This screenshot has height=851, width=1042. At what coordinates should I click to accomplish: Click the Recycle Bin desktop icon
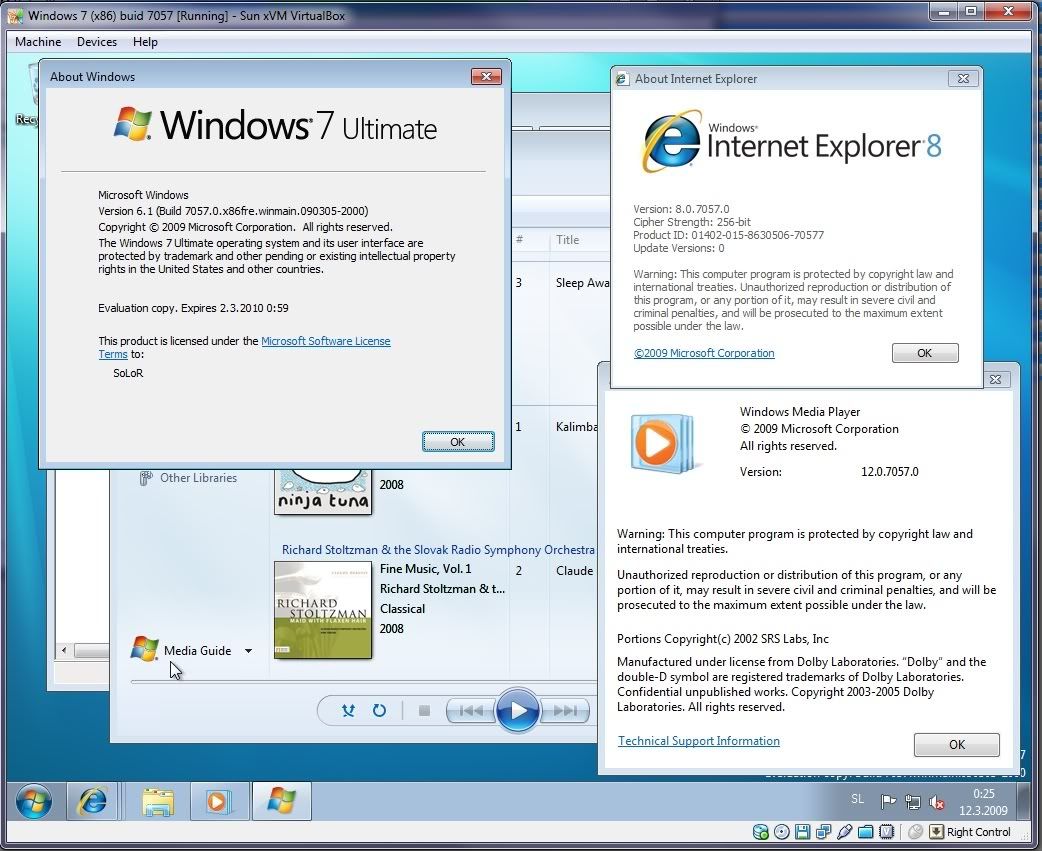(x=27, y=96)
